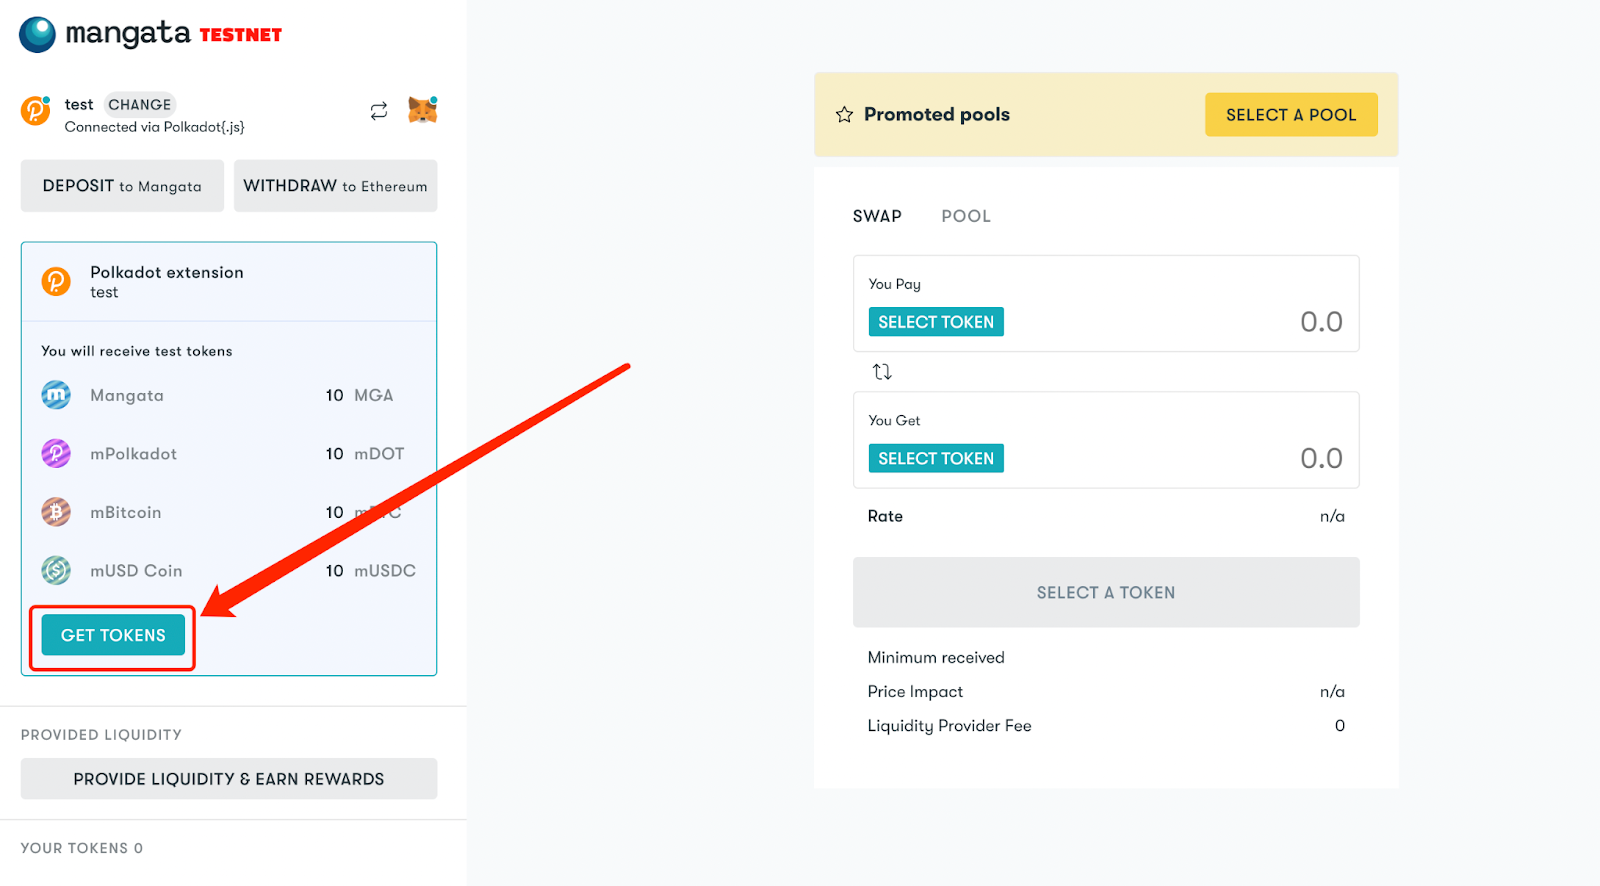Click the '10 mDOT' amount
Viewport: 1600px width, 886px height.
tap(365, 454)
